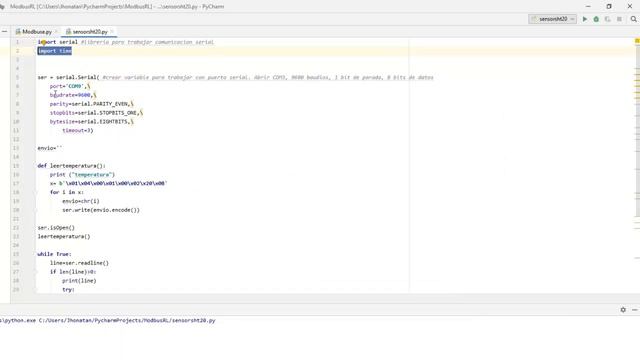Image resolution: width=640 pixels, height=360 pixels.
Task: Close the Modbusa.py tab
Action: coord(56,31)
